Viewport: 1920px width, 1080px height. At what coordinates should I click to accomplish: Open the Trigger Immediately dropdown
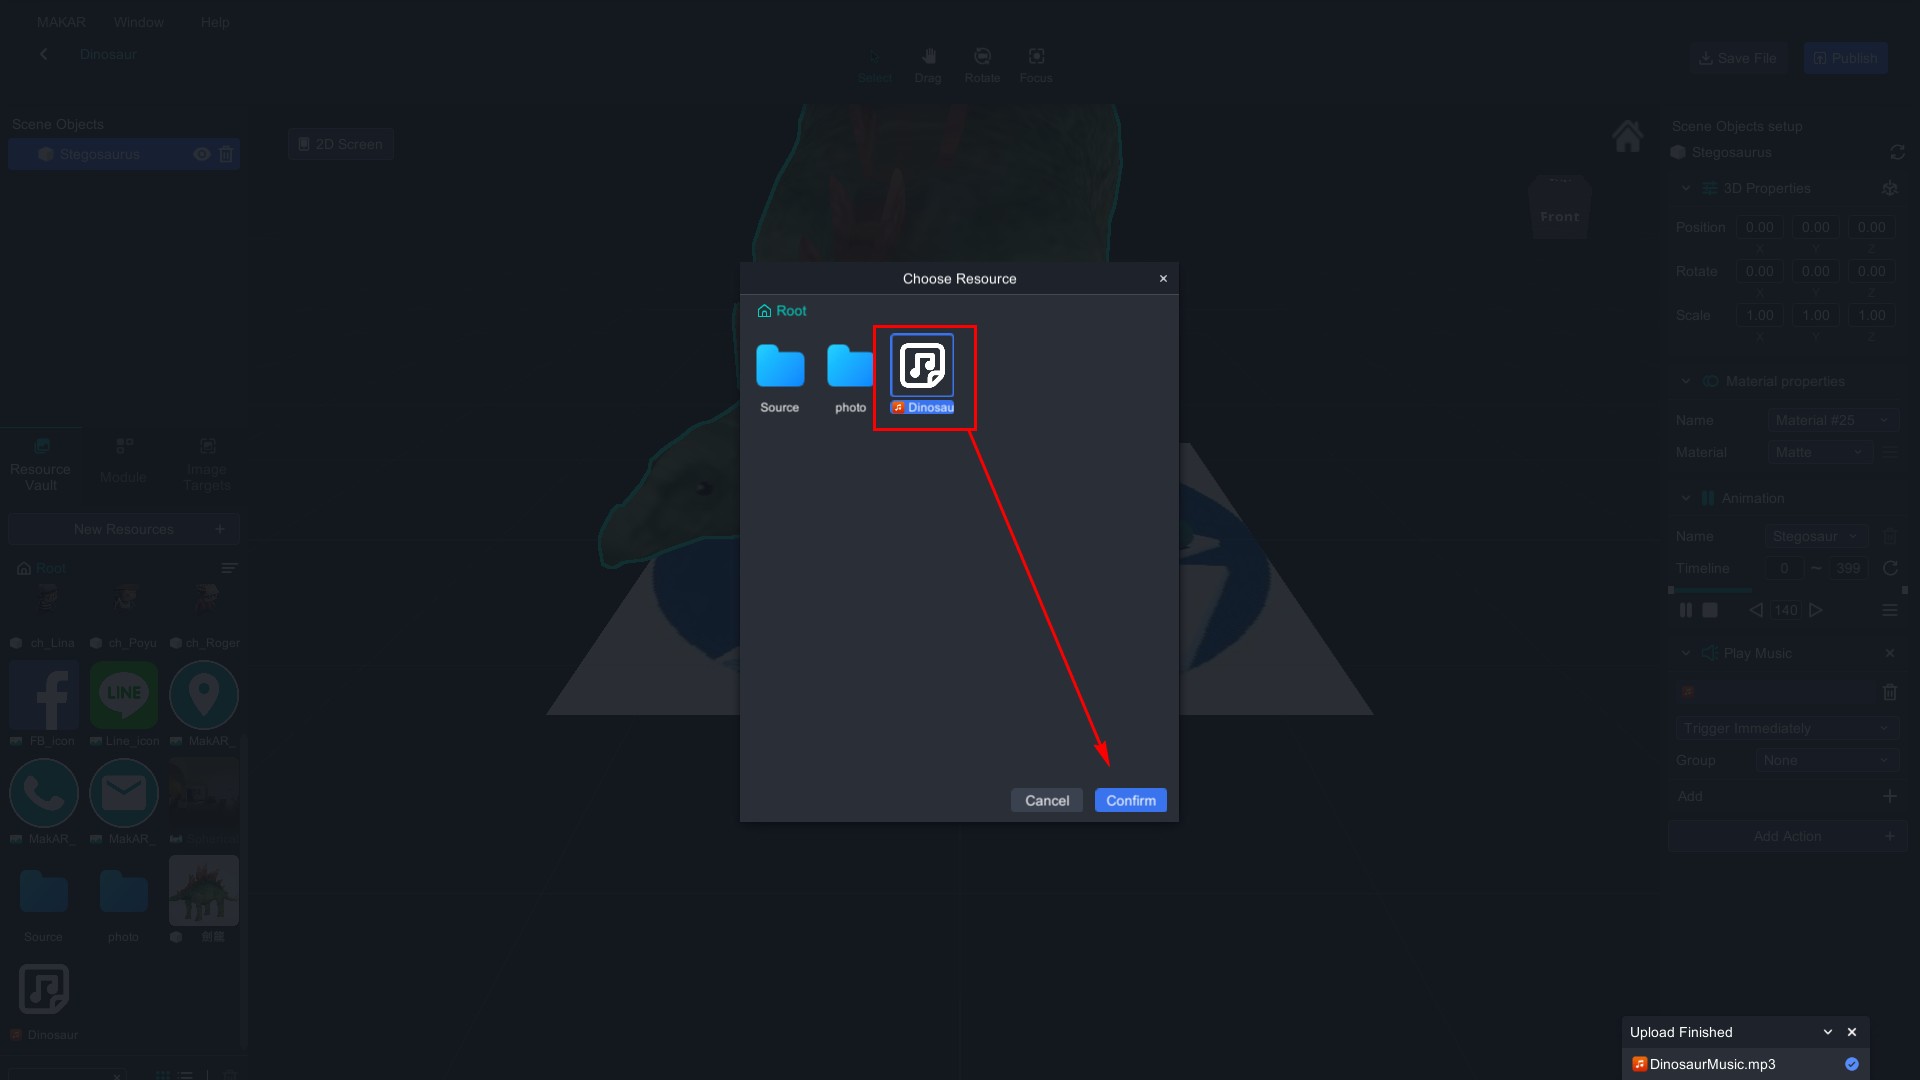coord(1786,728)
